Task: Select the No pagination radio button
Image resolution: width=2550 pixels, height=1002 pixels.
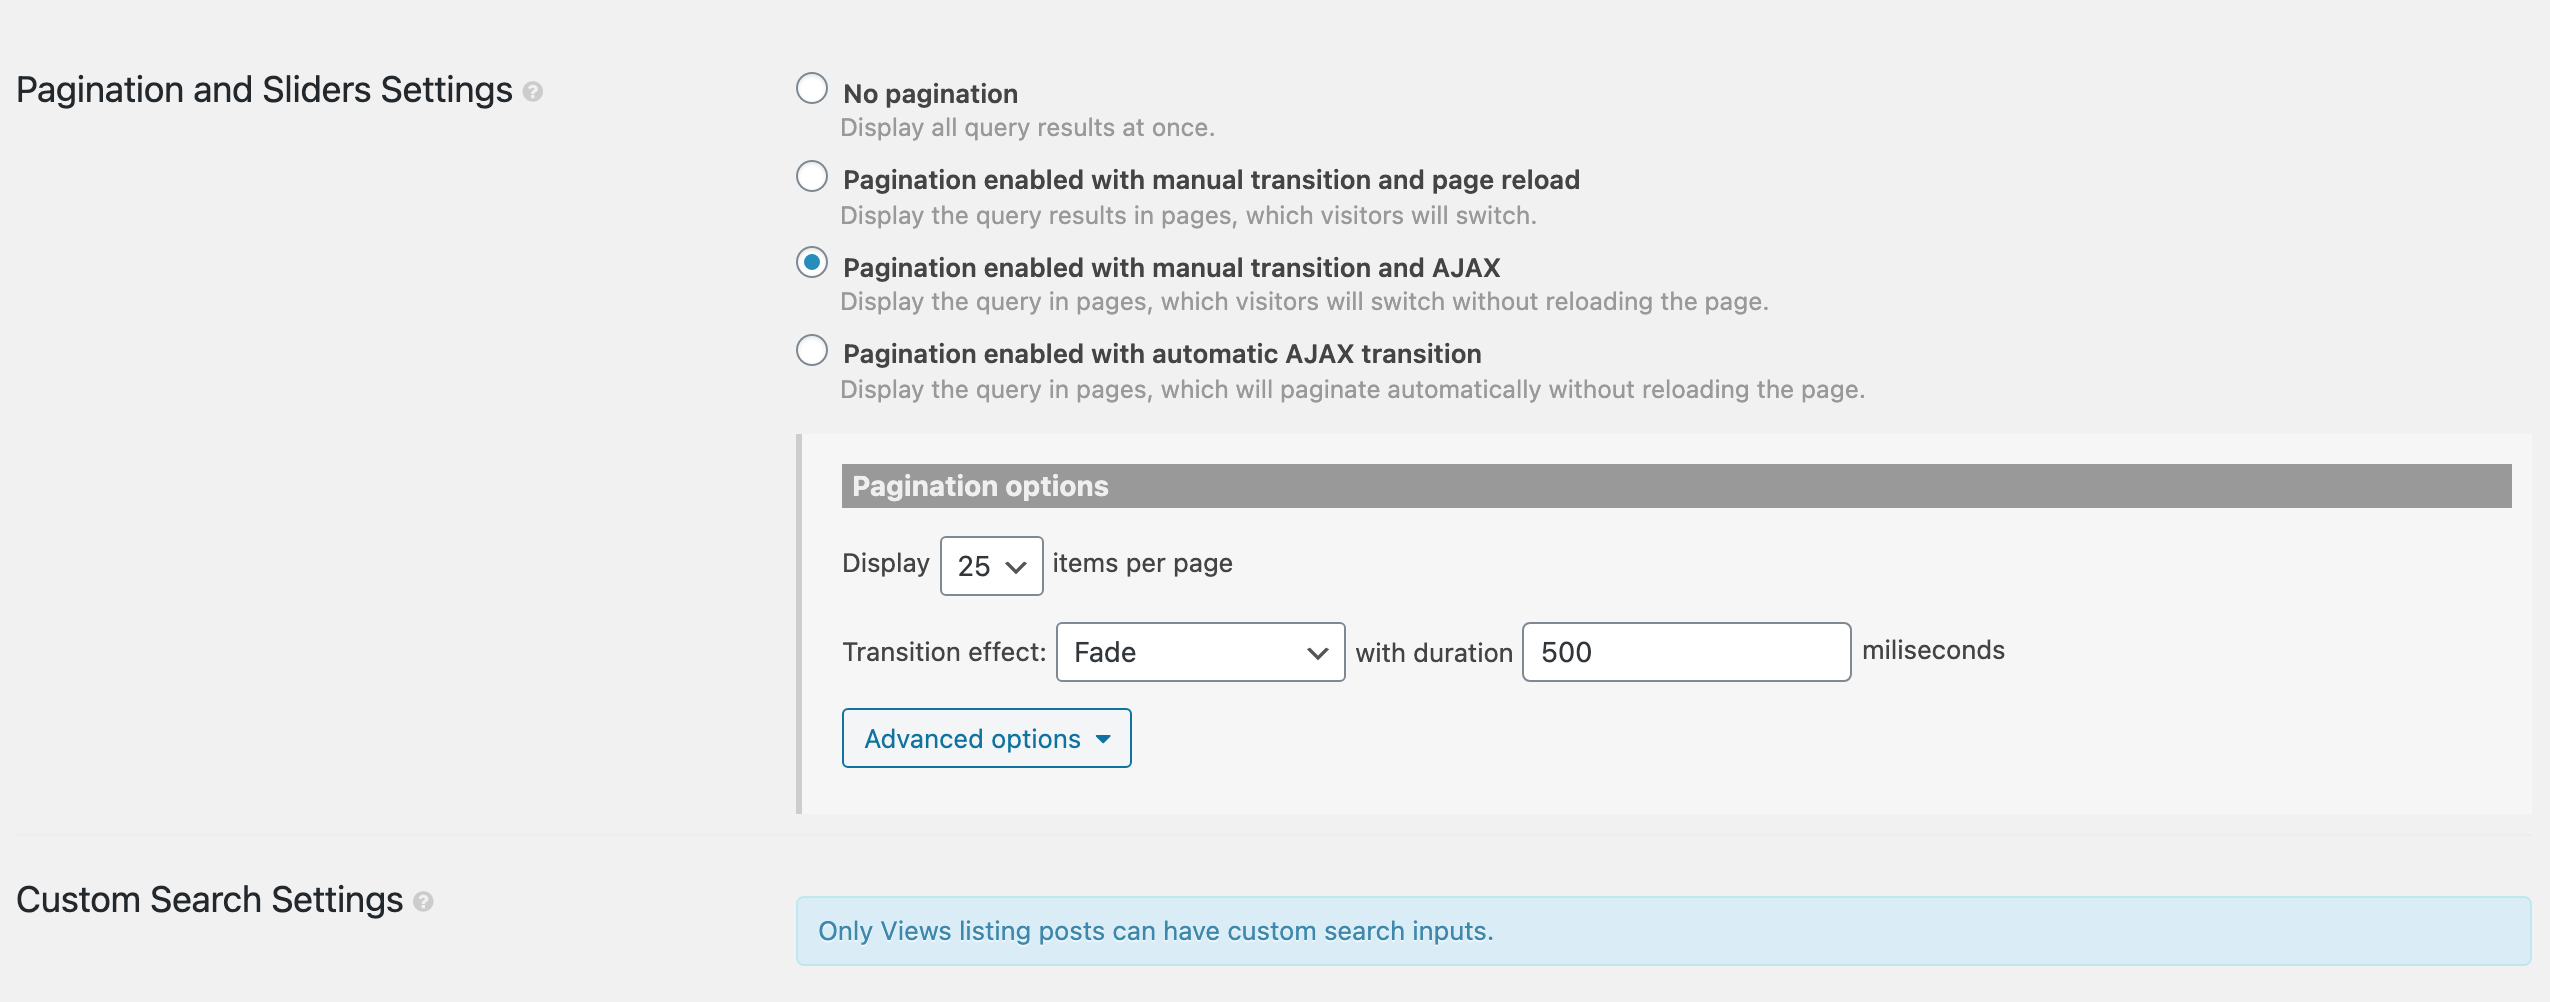Action: pyautogui.click(x=812, y=89)
